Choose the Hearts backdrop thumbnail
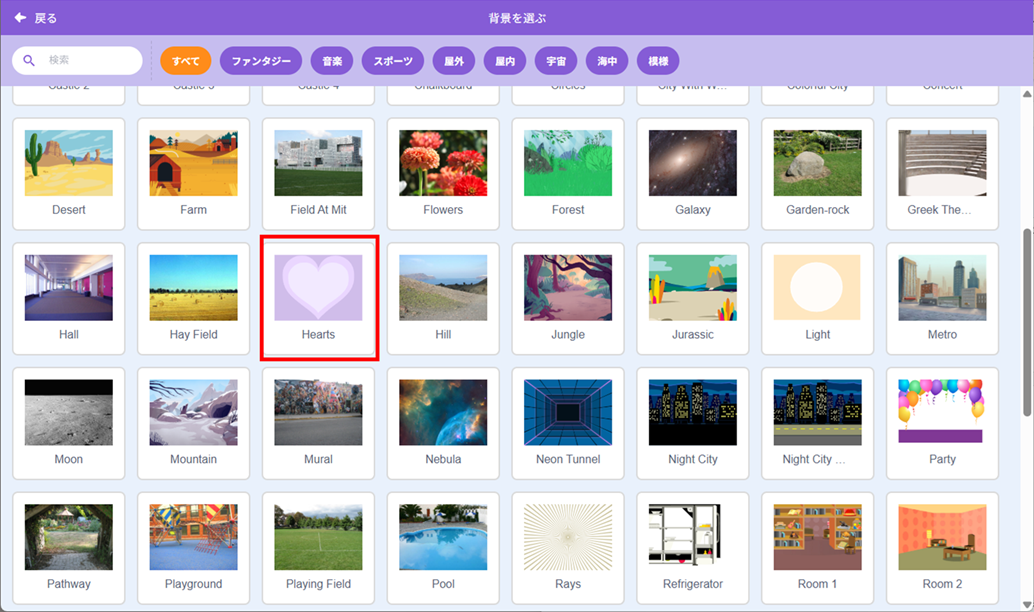This screenshot has width=1034, height=612. (x=318, y=298)
